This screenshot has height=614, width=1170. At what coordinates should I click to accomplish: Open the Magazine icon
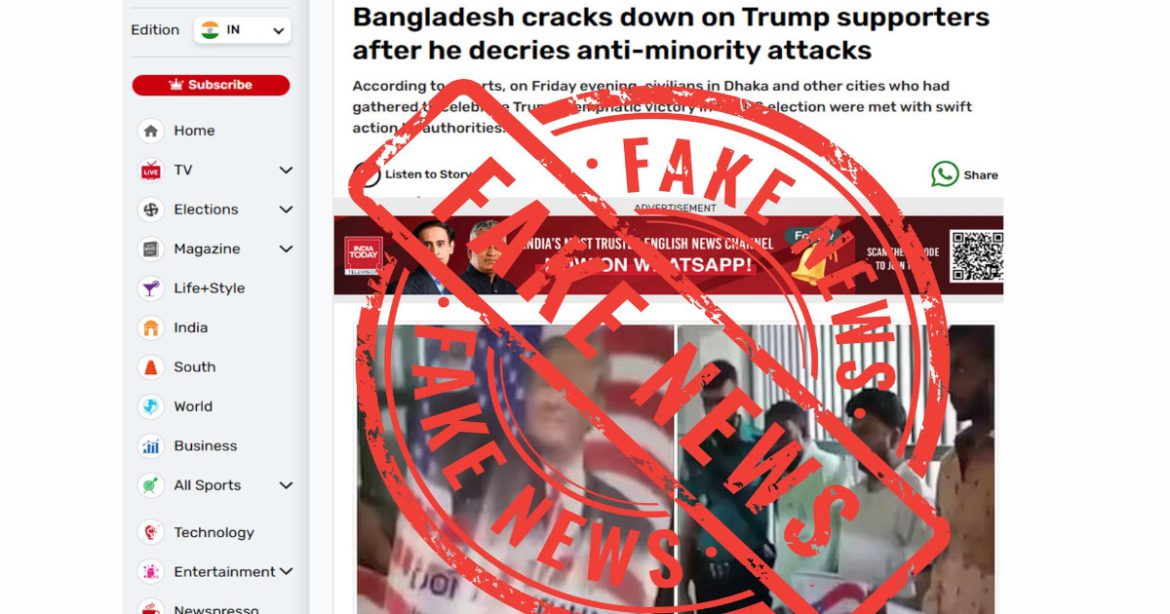(x=151, y=249)
